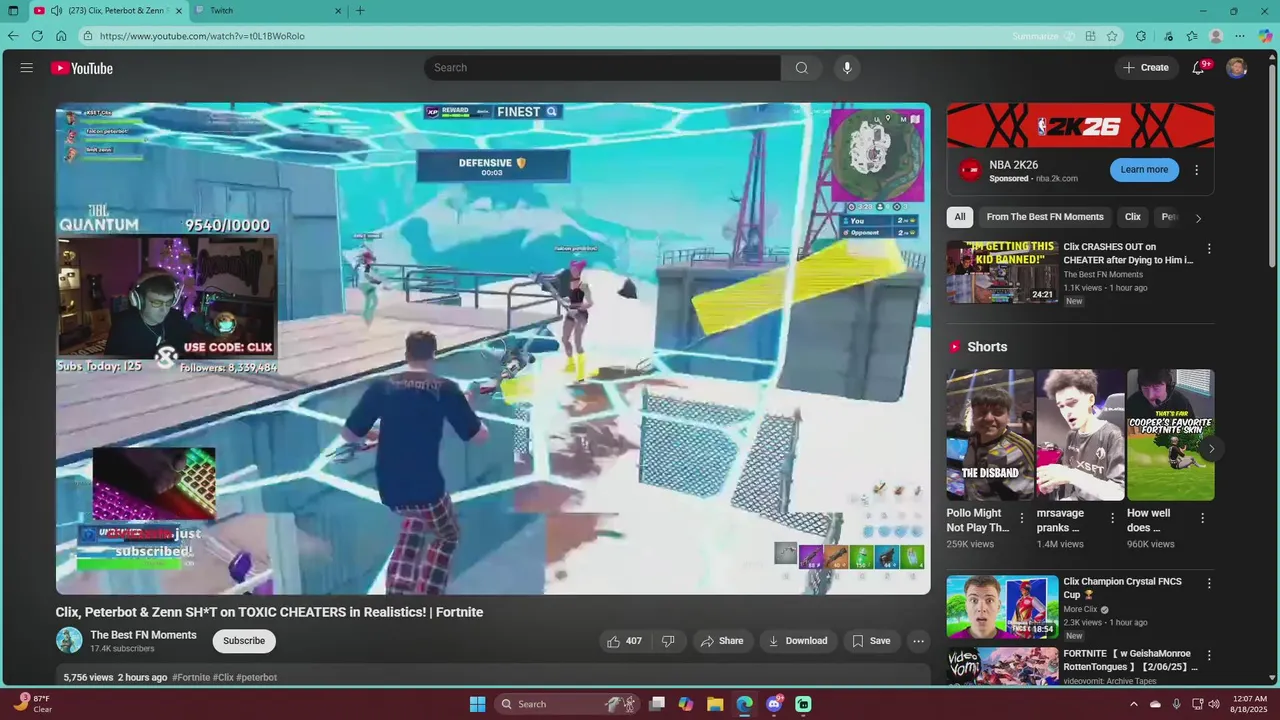Show next Shorts with the arrow
The image size is (1280, 720).
click(x=1211, y=448)
